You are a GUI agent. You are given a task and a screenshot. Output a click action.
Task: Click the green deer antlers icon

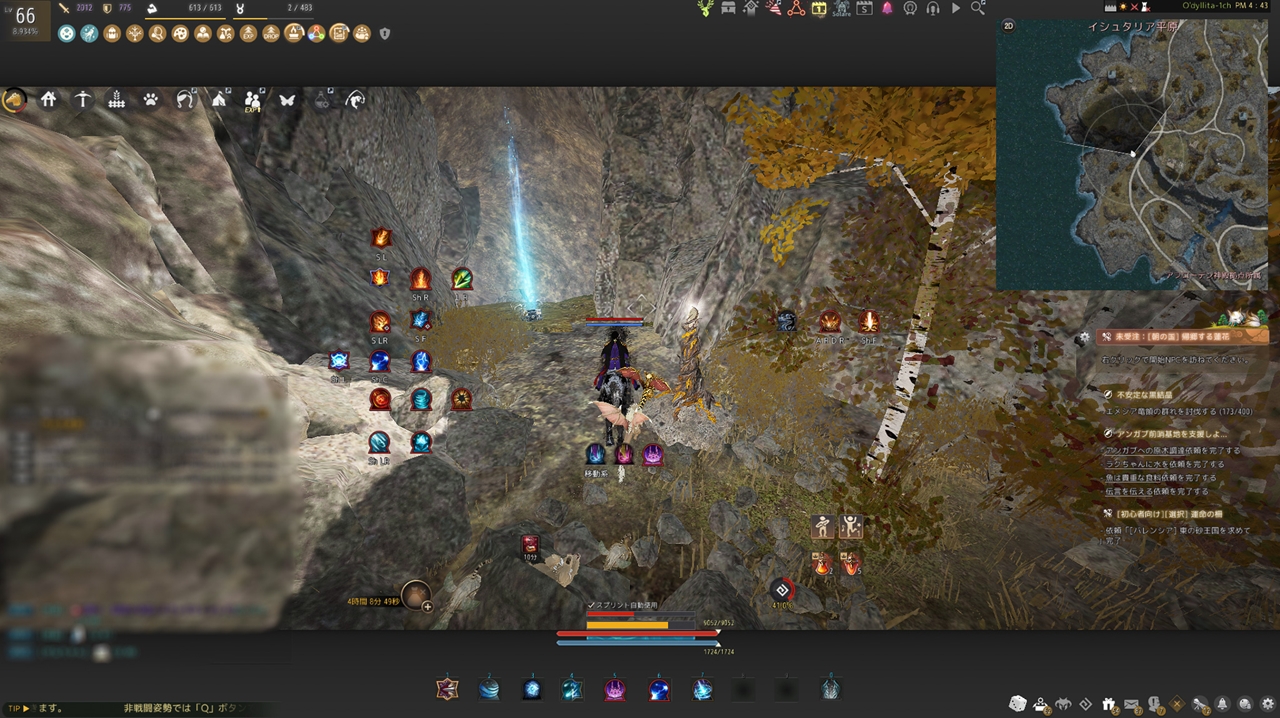(706, 8)
